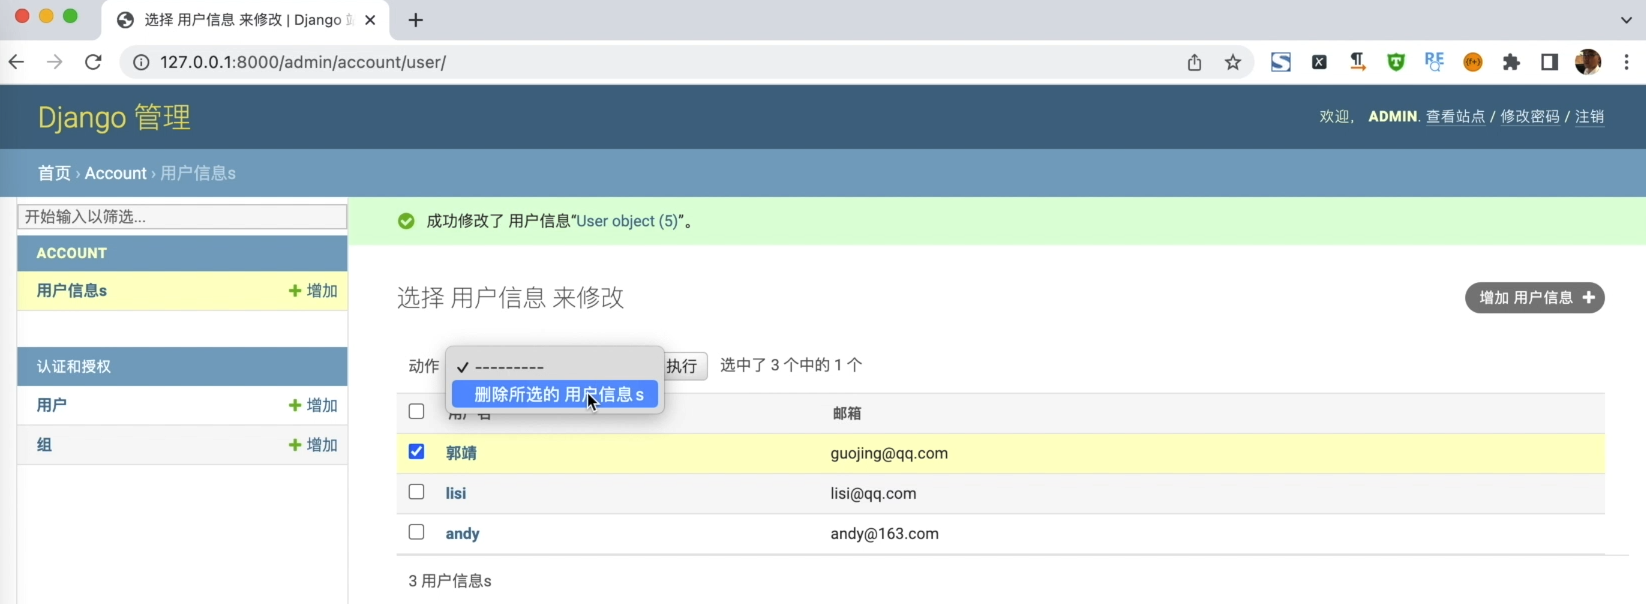Screen dimensions: 1646x604
Task: Open the Extensions puzzle-piece menu
Action: click(1511, 62)
